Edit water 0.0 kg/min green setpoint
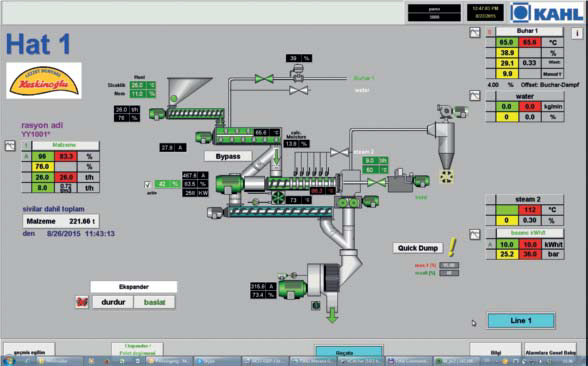Image resolution: width=588 pixels, height=366 pixels. point(506,106)
